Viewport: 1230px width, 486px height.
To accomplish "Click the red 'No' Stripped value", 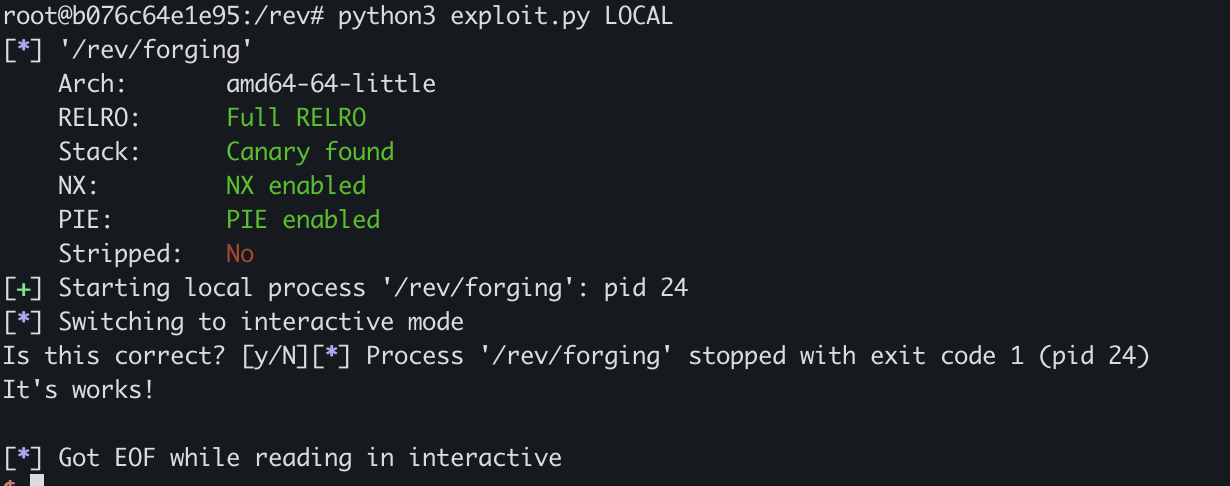I will (x=240, y=254).
